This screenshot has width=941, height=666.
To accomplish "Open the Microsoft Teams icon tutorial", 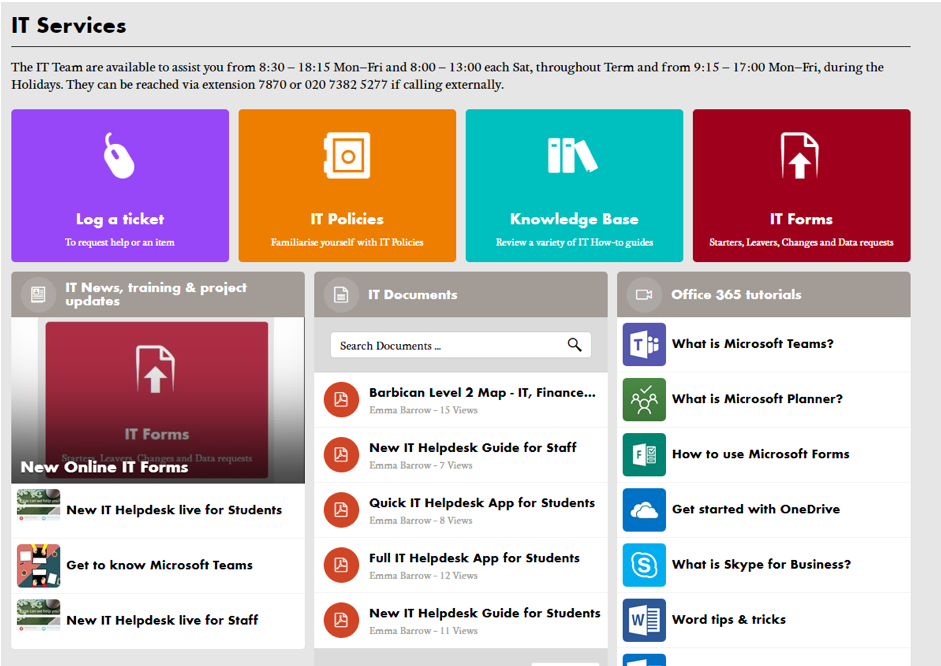I will pos(644,344).
